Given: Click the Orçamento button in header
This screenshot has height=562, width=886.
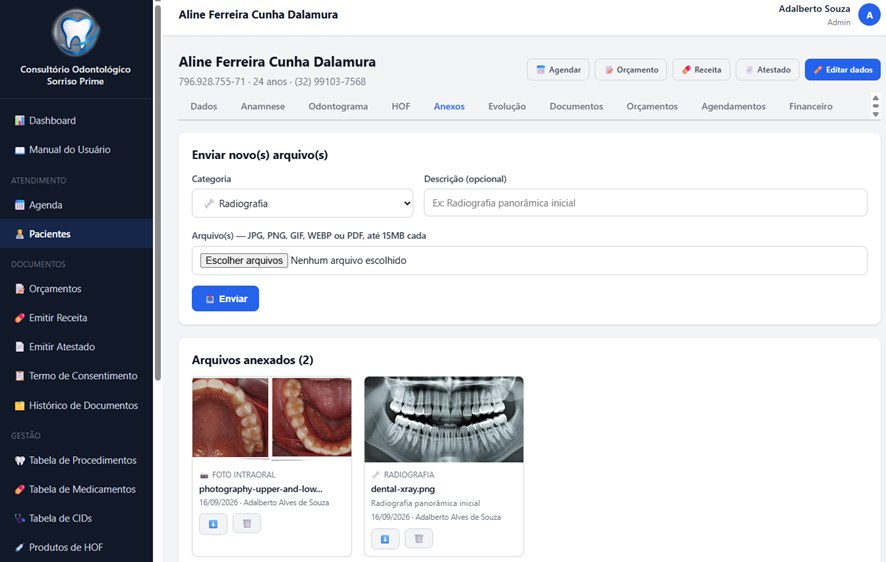Looking at the screenshot, I should (x=631, y=69).
